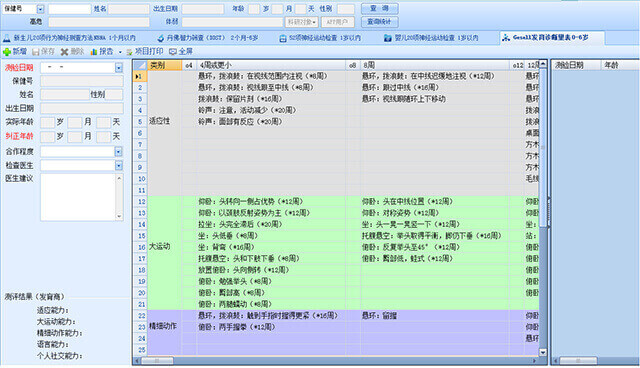
Task: Select row number 22 header
Action: (x=140, y=316)
